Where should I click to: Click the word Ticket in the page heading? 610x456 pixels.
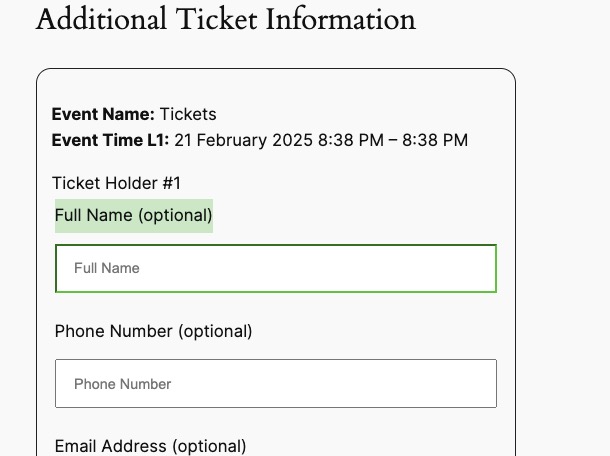point(216,19)
